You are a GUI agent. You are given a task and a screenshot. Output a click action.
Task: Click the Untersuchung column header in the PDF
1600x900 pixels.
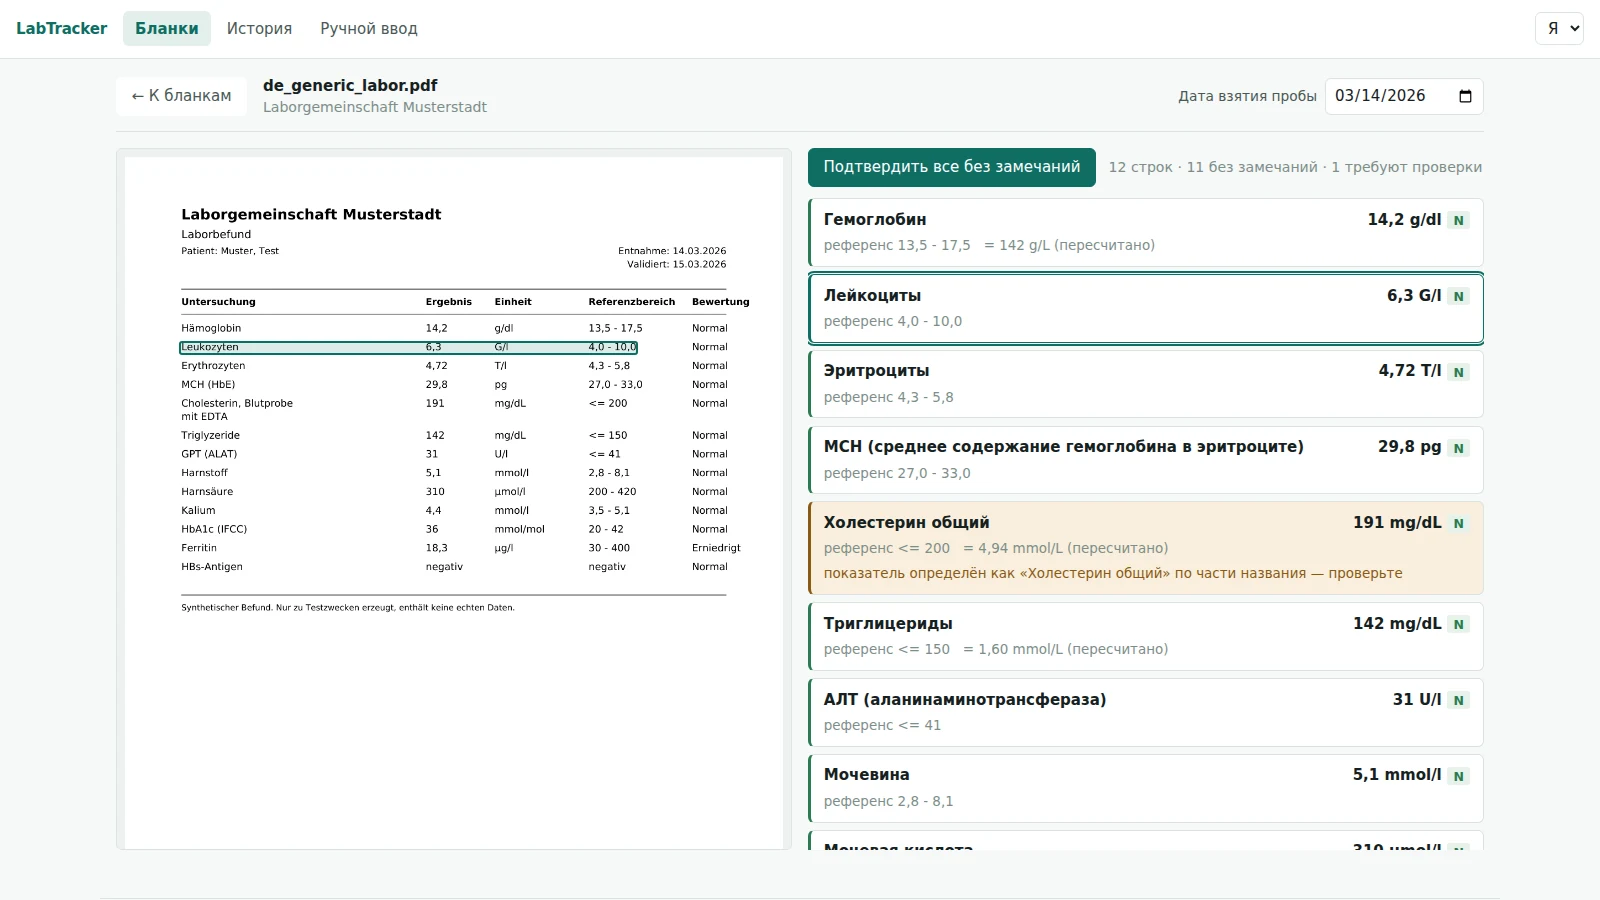(218, 302)
